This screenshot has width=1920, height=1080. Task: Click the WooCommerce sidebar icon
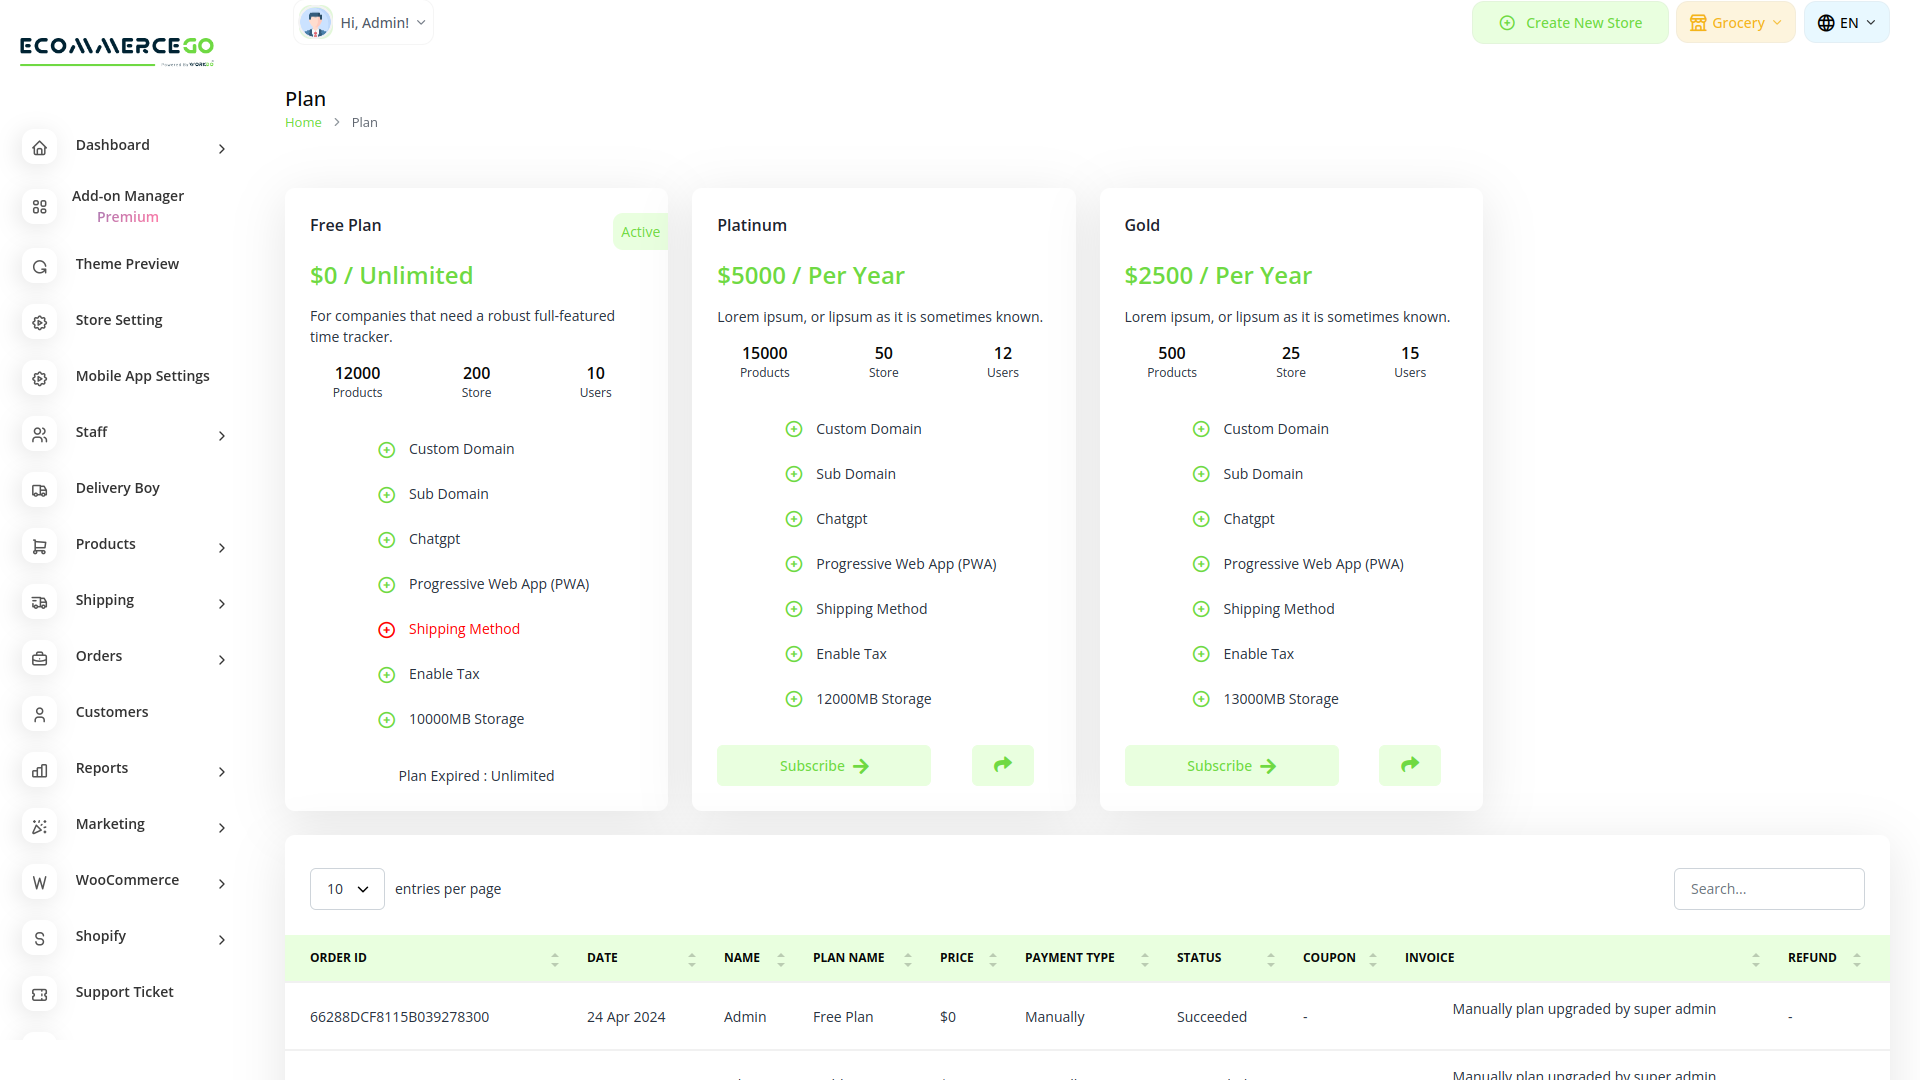pyautogui.click(x=39, y=882)
